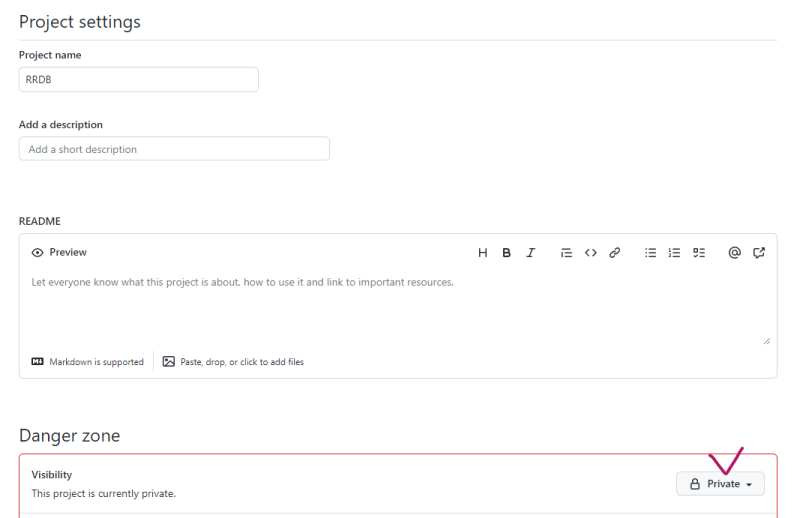This screenshot has width=800, height=518.
Task: Insert code formatting in README
Action: point(591,253)
